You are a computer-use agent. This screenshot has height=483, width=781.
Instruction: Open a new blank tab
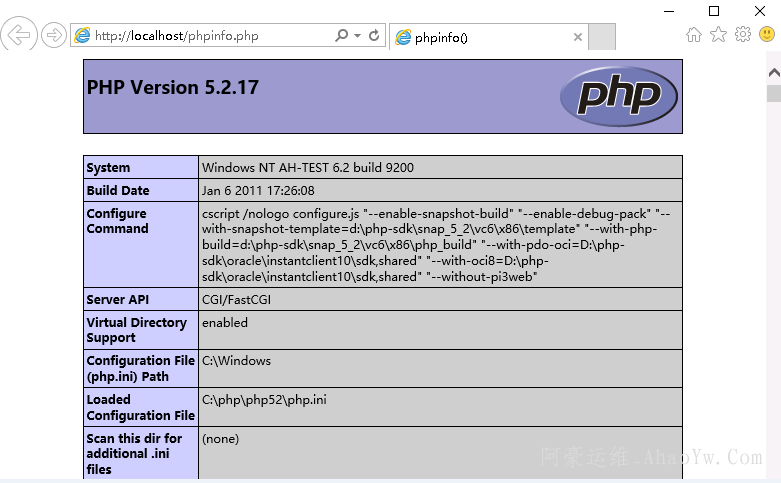click(601, 37)
